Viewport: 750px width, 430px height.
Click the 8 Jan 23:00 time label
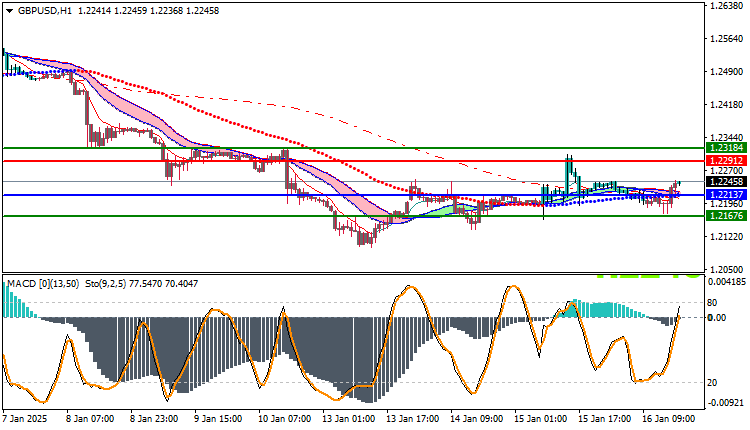pos(154,419)
